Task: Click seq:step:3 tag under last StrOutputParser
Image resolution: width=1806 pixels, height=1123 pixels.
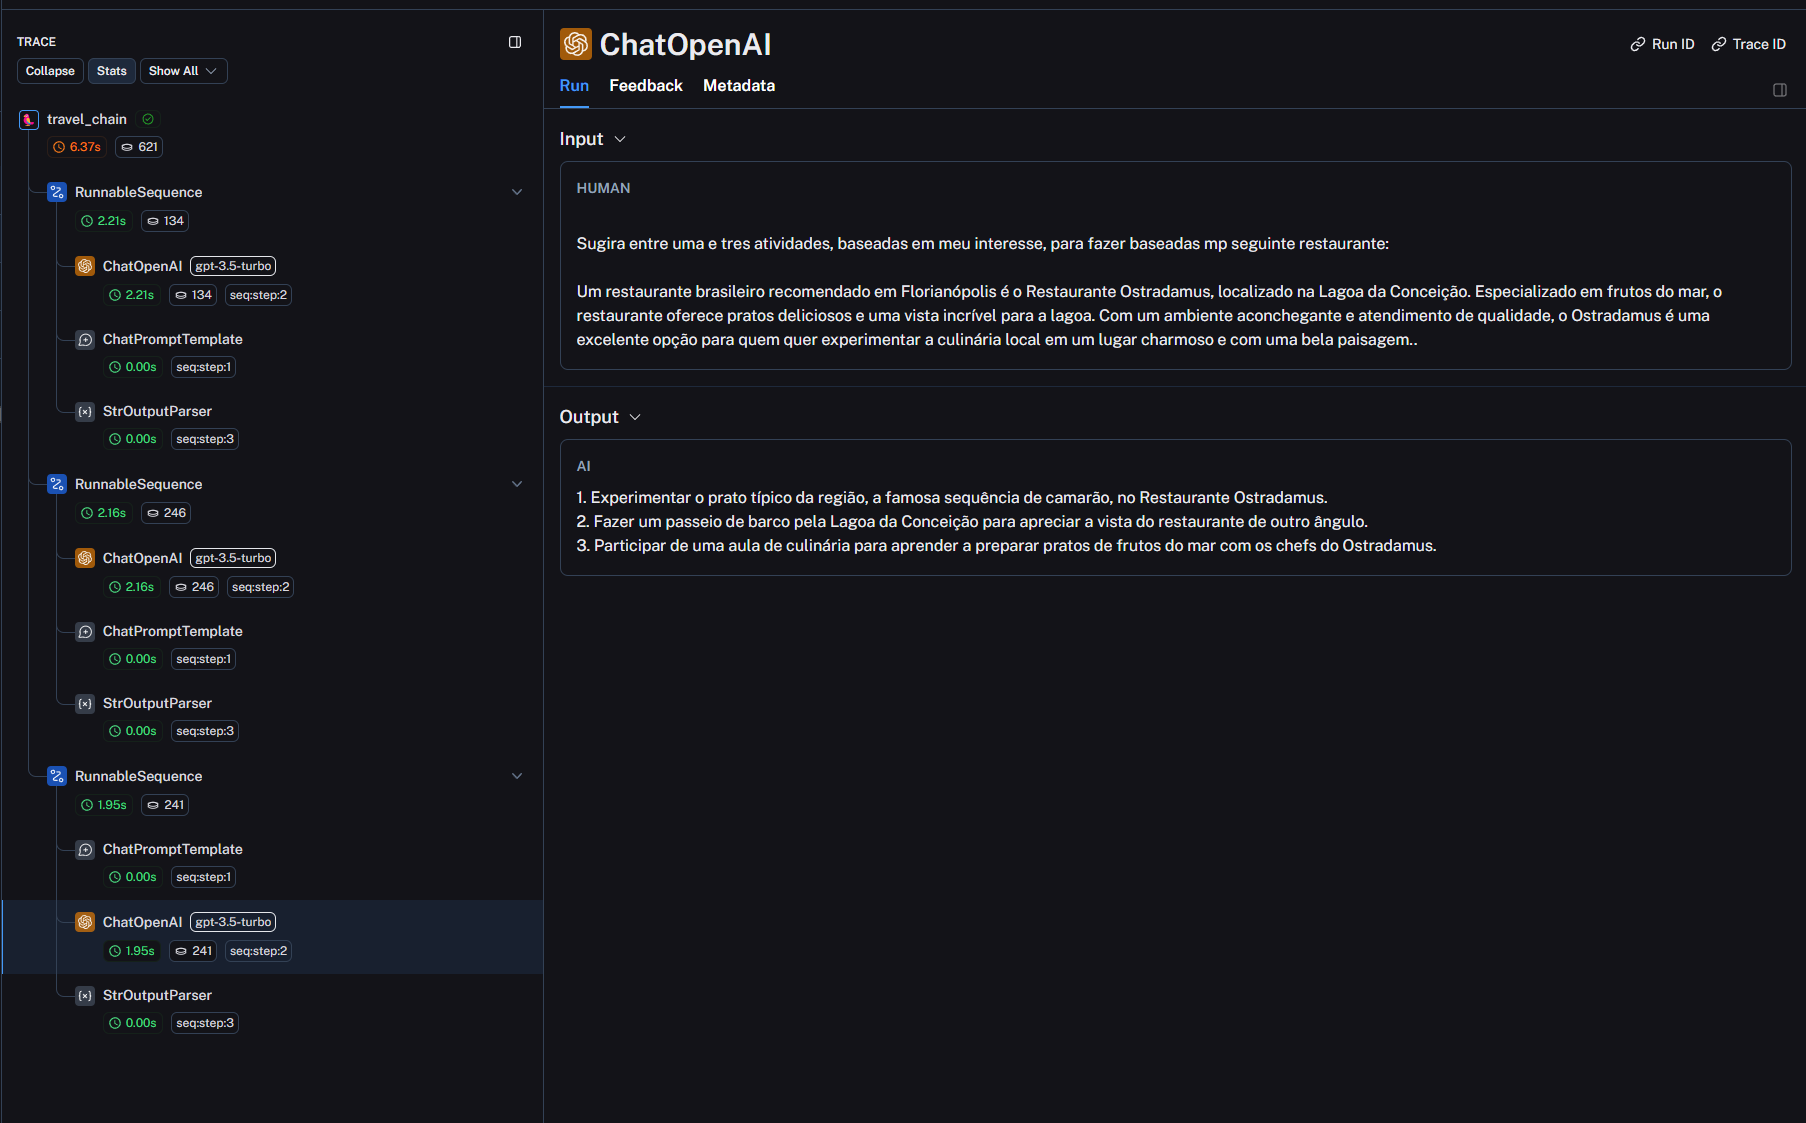Action: coord(205,1023)
